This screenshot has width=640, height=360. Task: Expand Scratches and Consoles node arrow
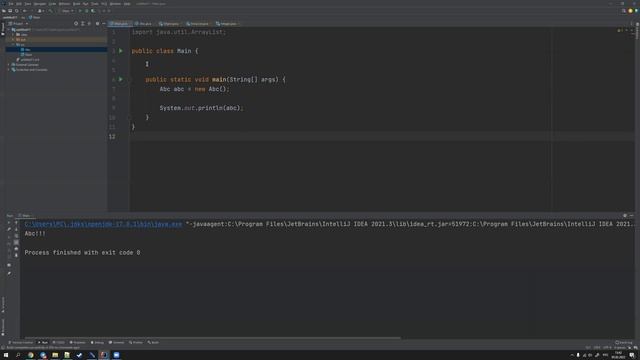tap(9, 70)
